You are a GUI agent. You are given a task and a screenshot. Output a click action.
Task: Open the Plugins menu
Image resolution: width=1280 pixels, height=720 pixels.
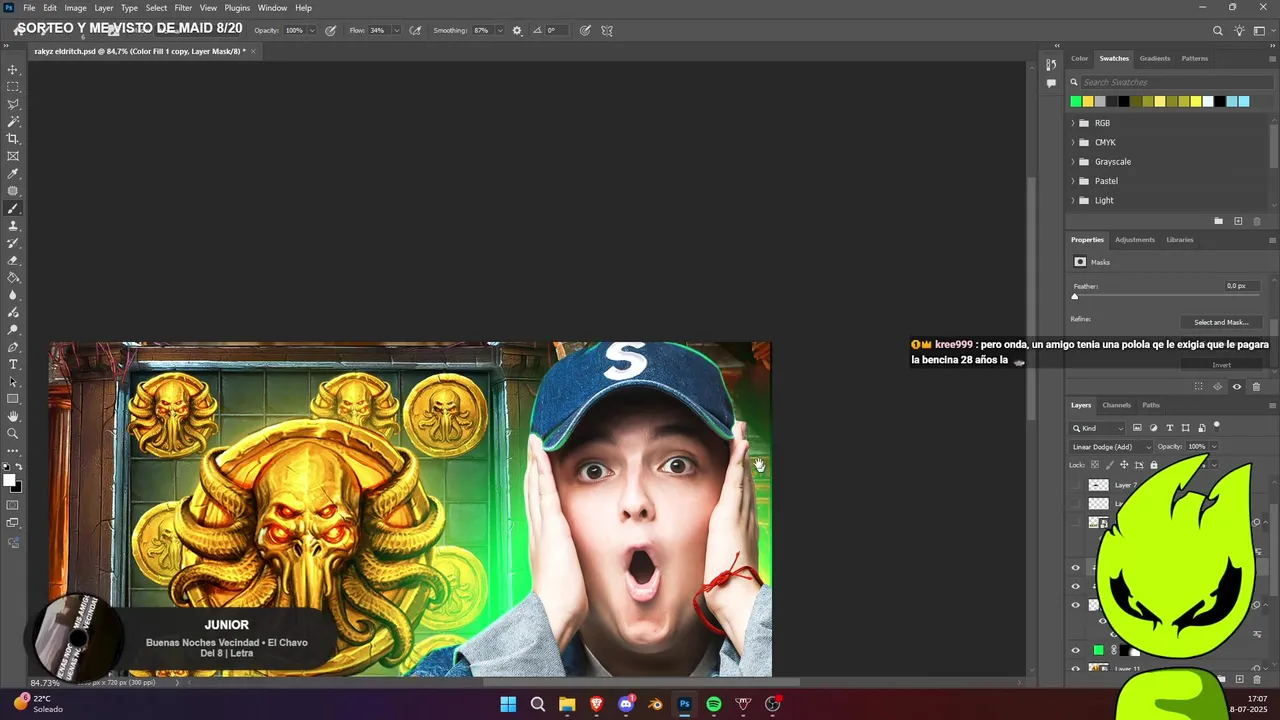pyautogui.click(x=237, y=8)
